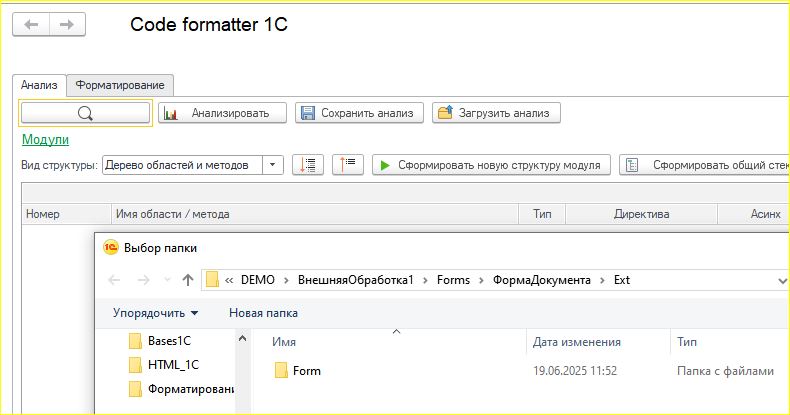Click the breadcrumb arrow after DEMO
This screenshot has width=790, height=415.
tap(286, 281)
